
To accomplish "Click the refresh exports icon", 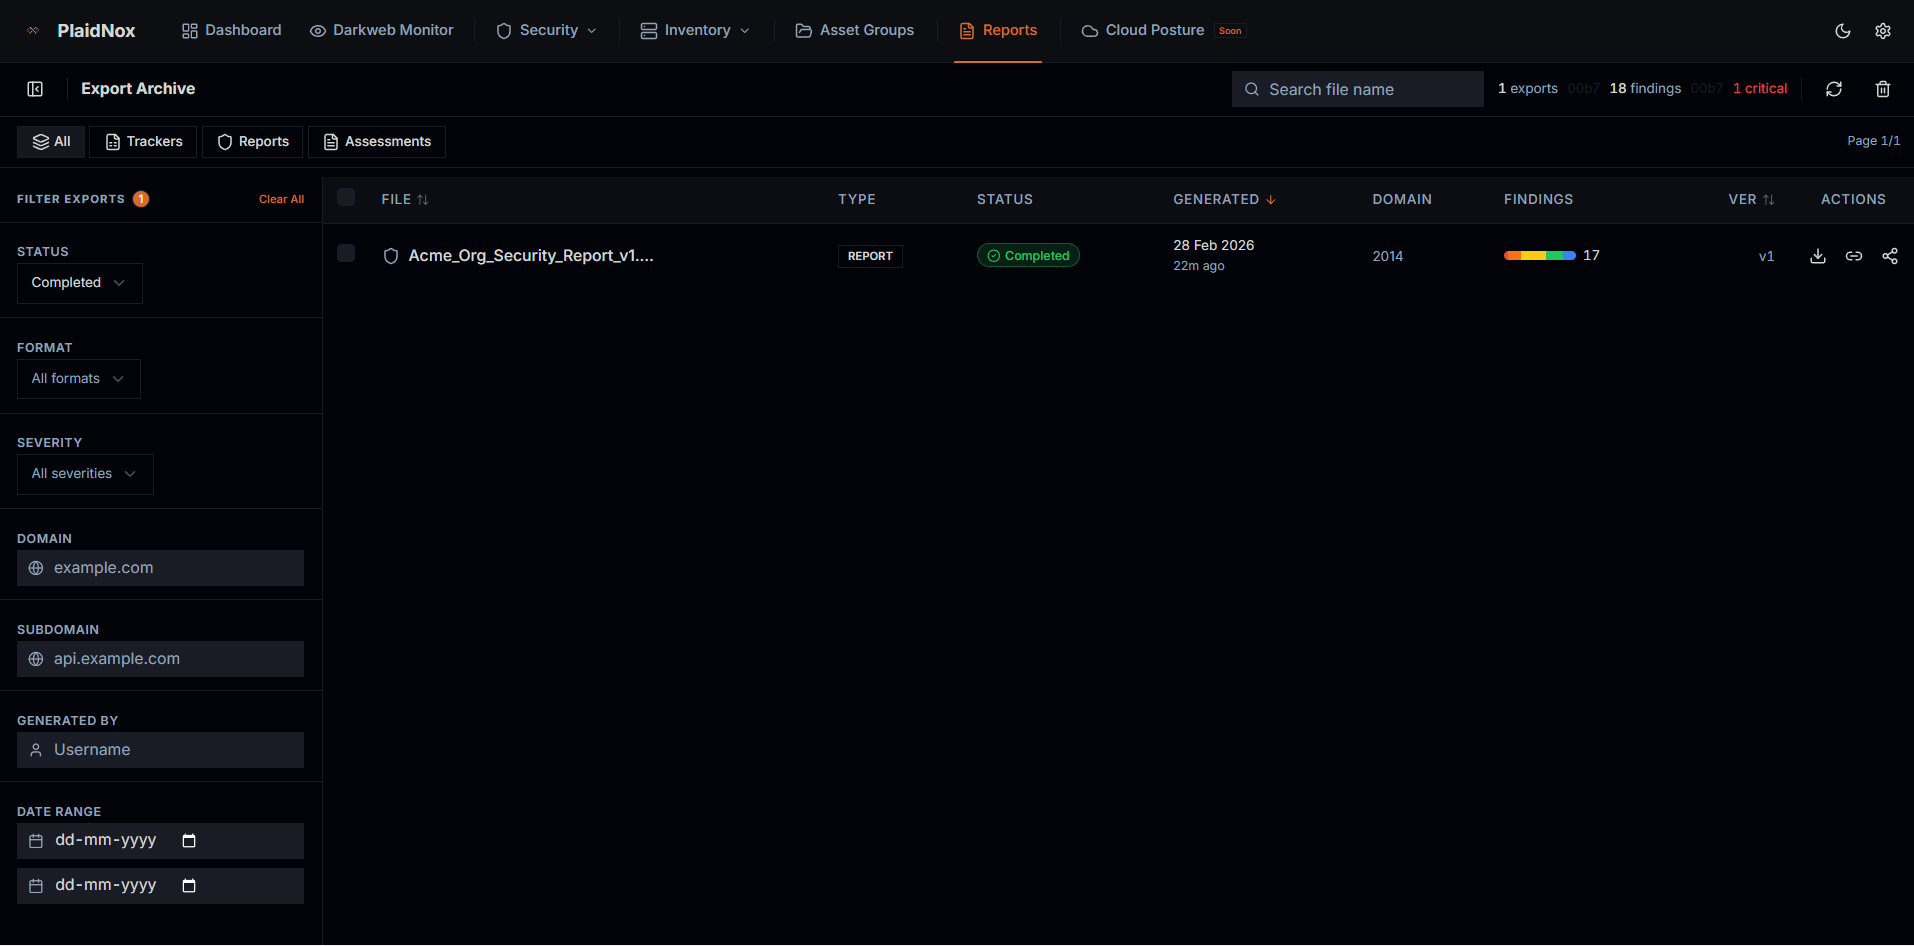I will click(1834, 89).
